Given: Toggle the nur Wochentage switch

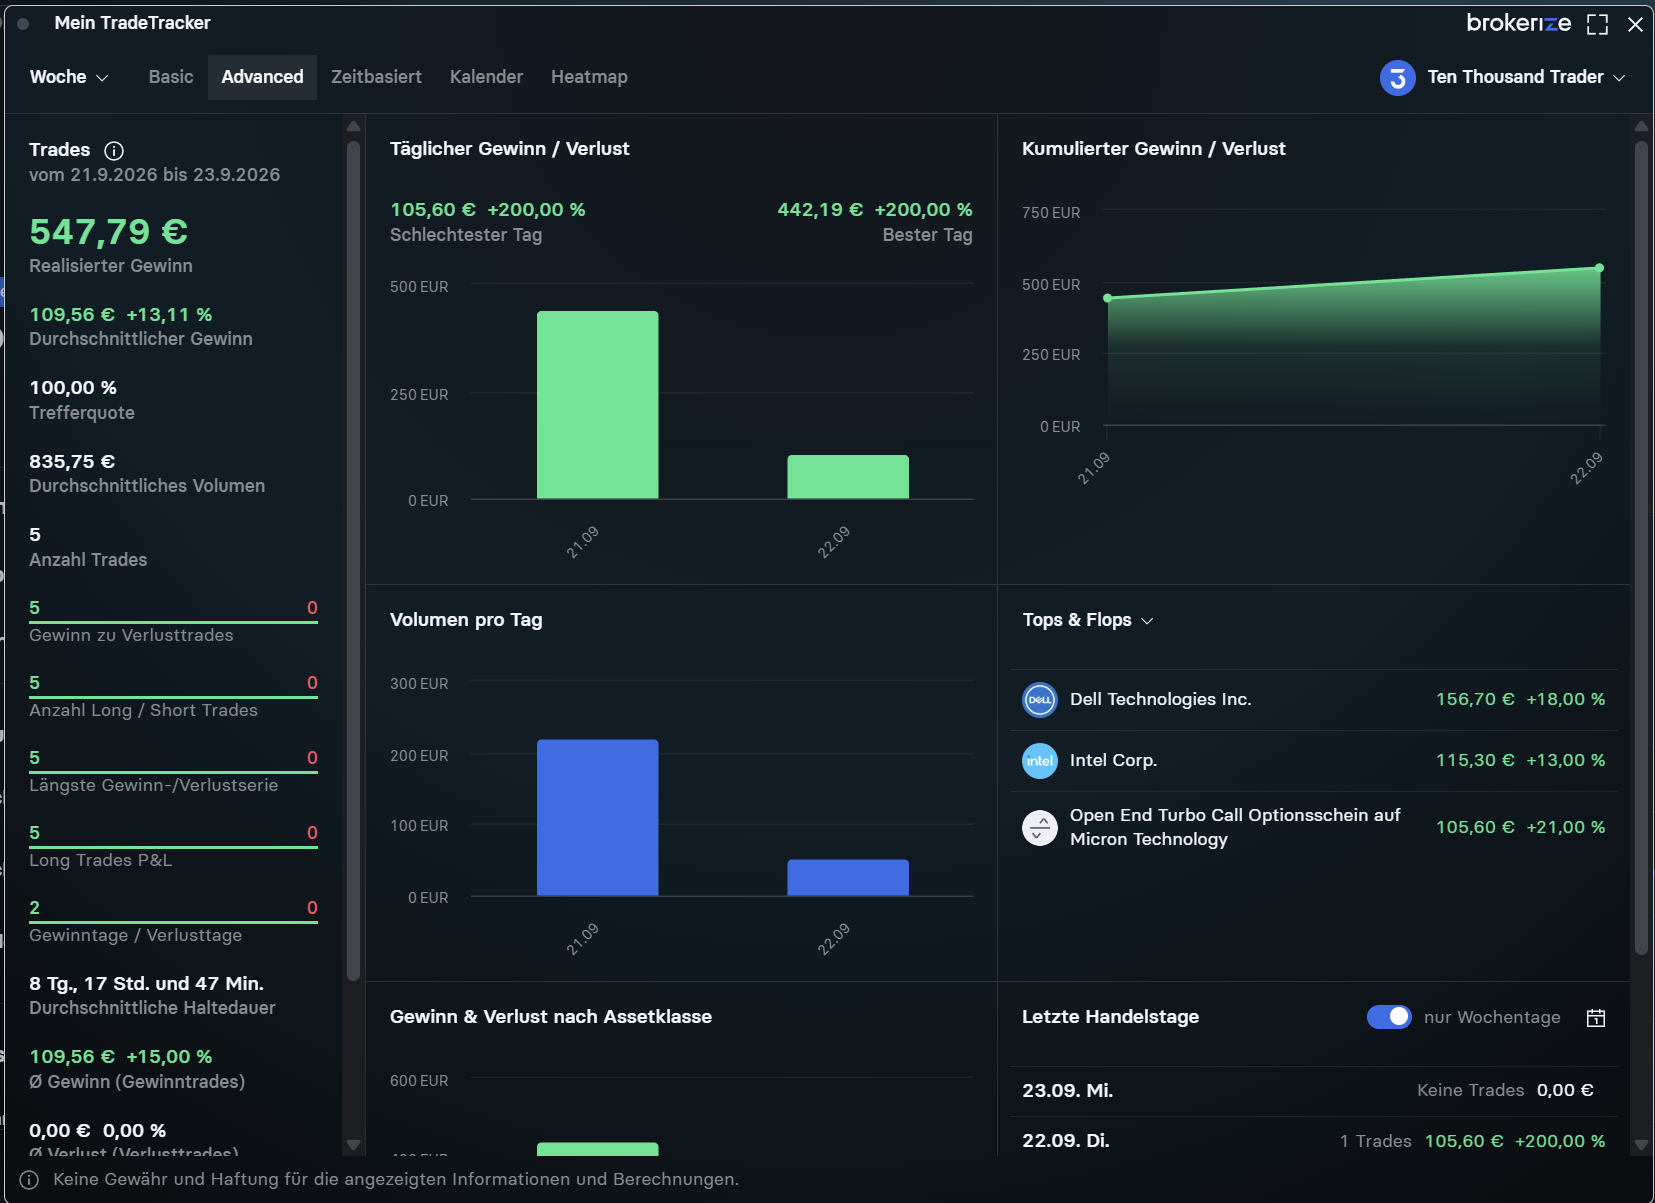Looking at the screenshot, I should point(1389,1017).
